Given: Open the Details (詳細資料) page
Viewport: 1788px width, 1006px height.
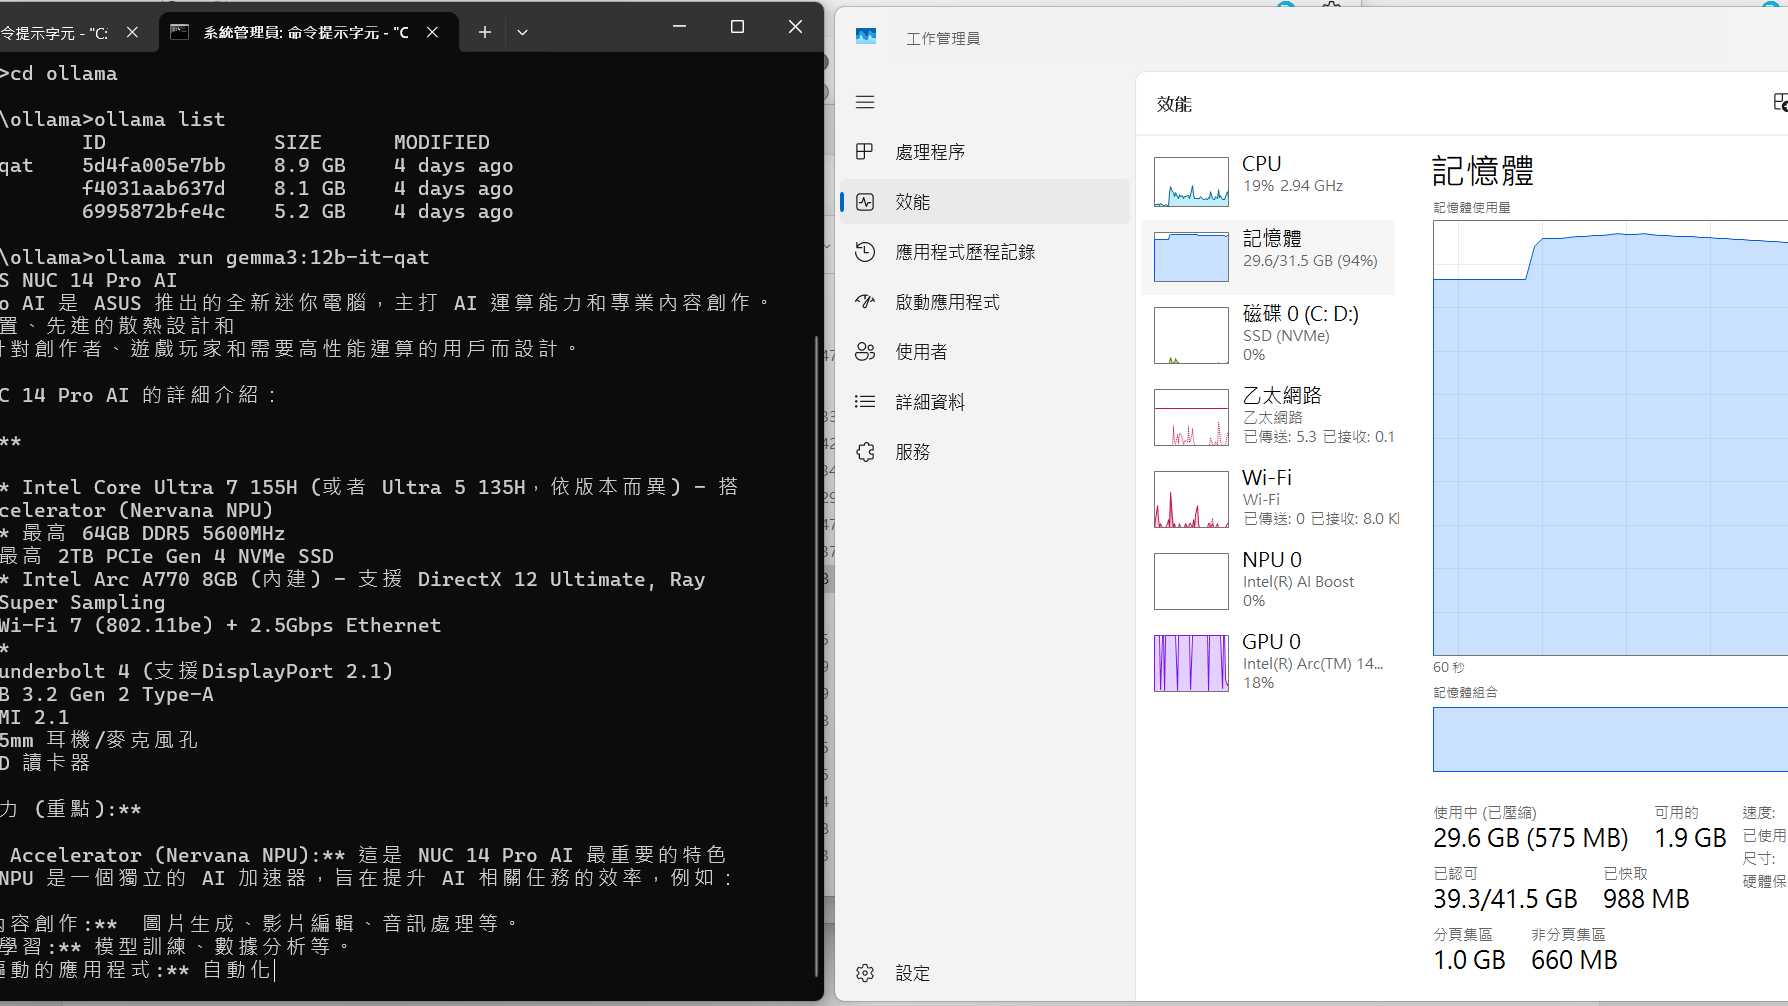Looking at the screenshot, I should pyautogui.click(x=985, y=402).
